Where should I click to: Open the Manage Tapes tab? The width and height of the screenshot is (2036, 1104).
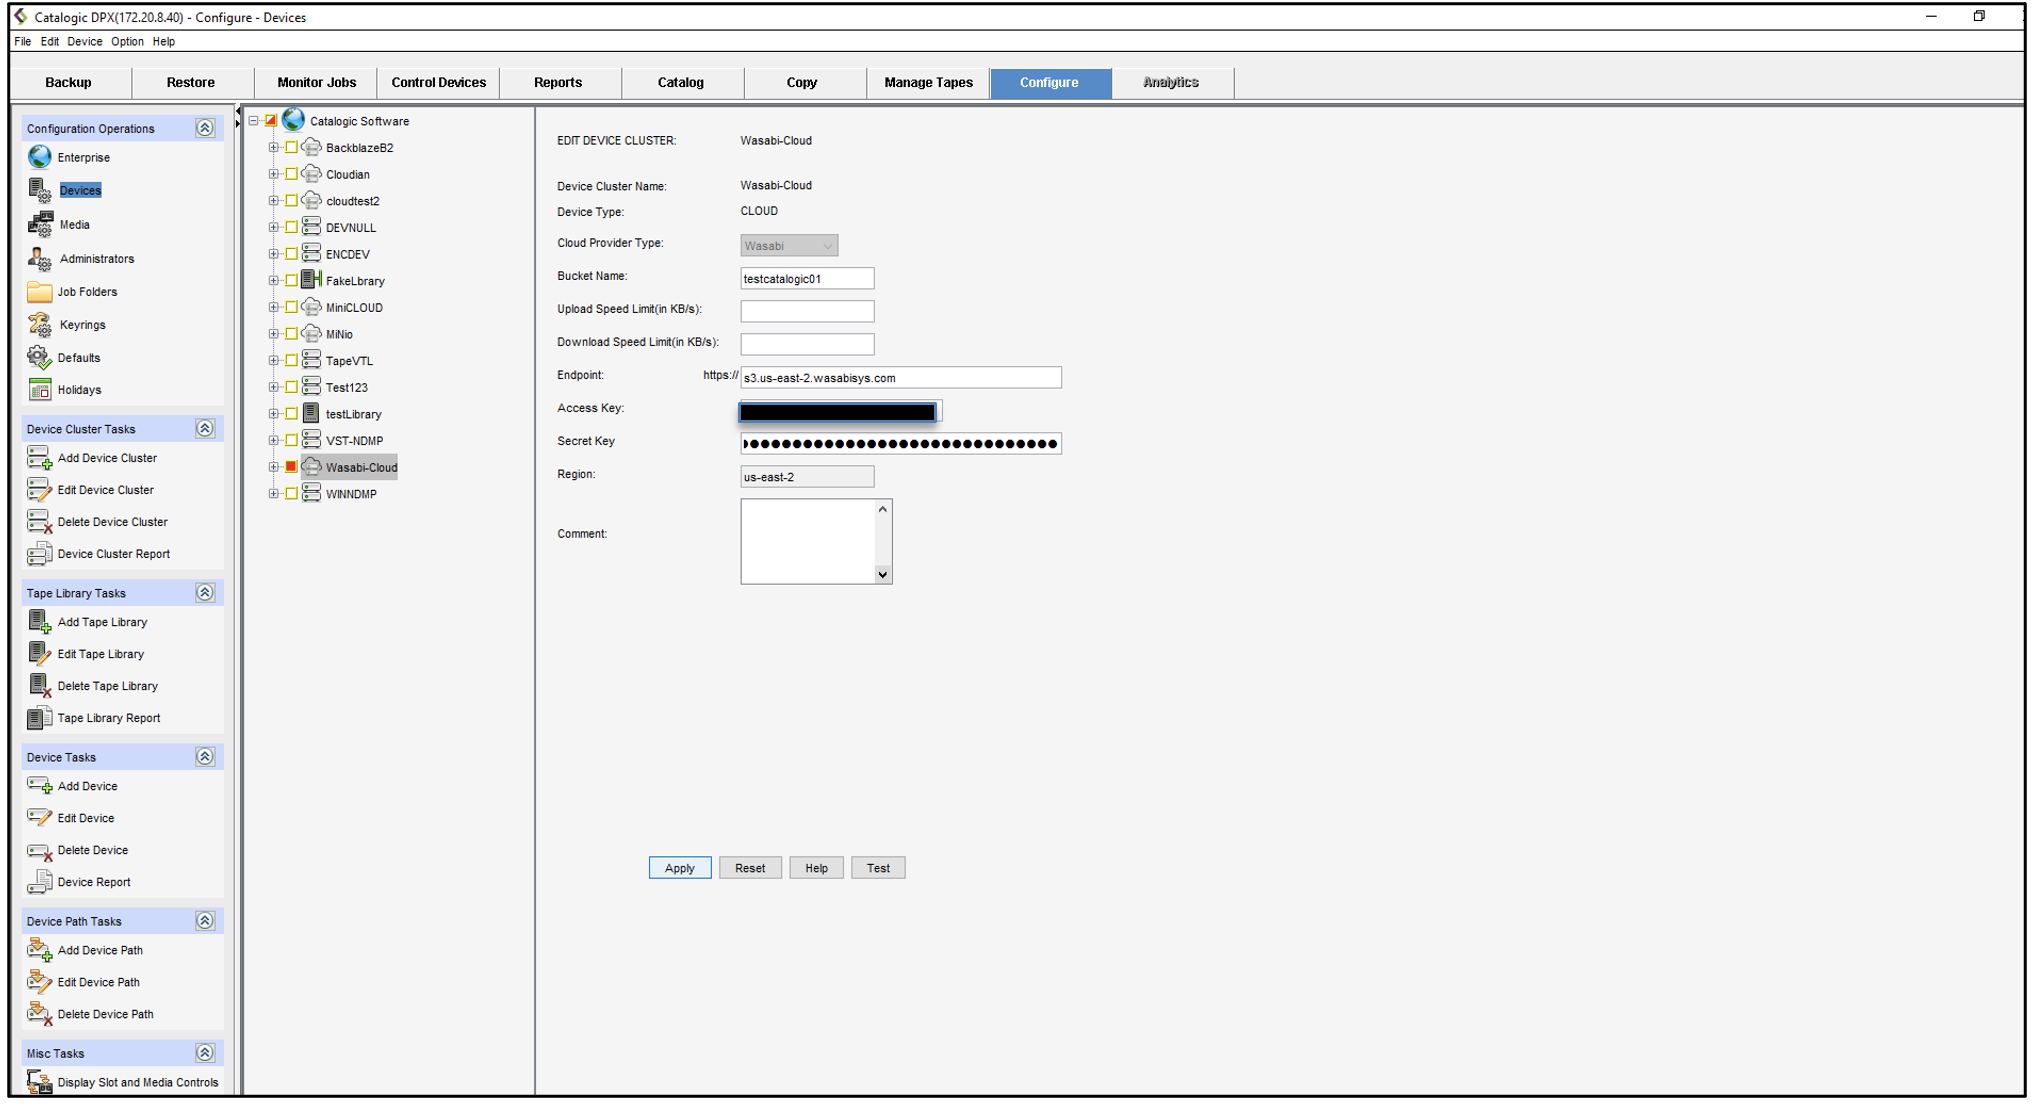[x=928, y=82]
